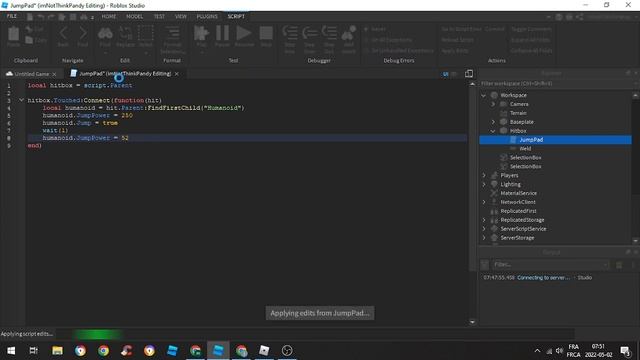Click the clear output trash icon
Image resolution: width=640 pixels, height=360 pixels.
(x=619, y=265)
